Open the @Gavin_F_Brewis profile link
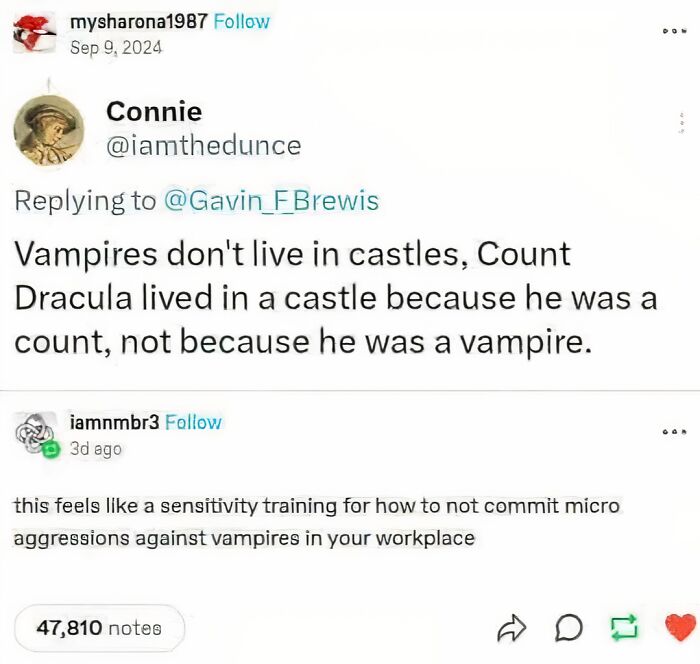 (271, 200)
